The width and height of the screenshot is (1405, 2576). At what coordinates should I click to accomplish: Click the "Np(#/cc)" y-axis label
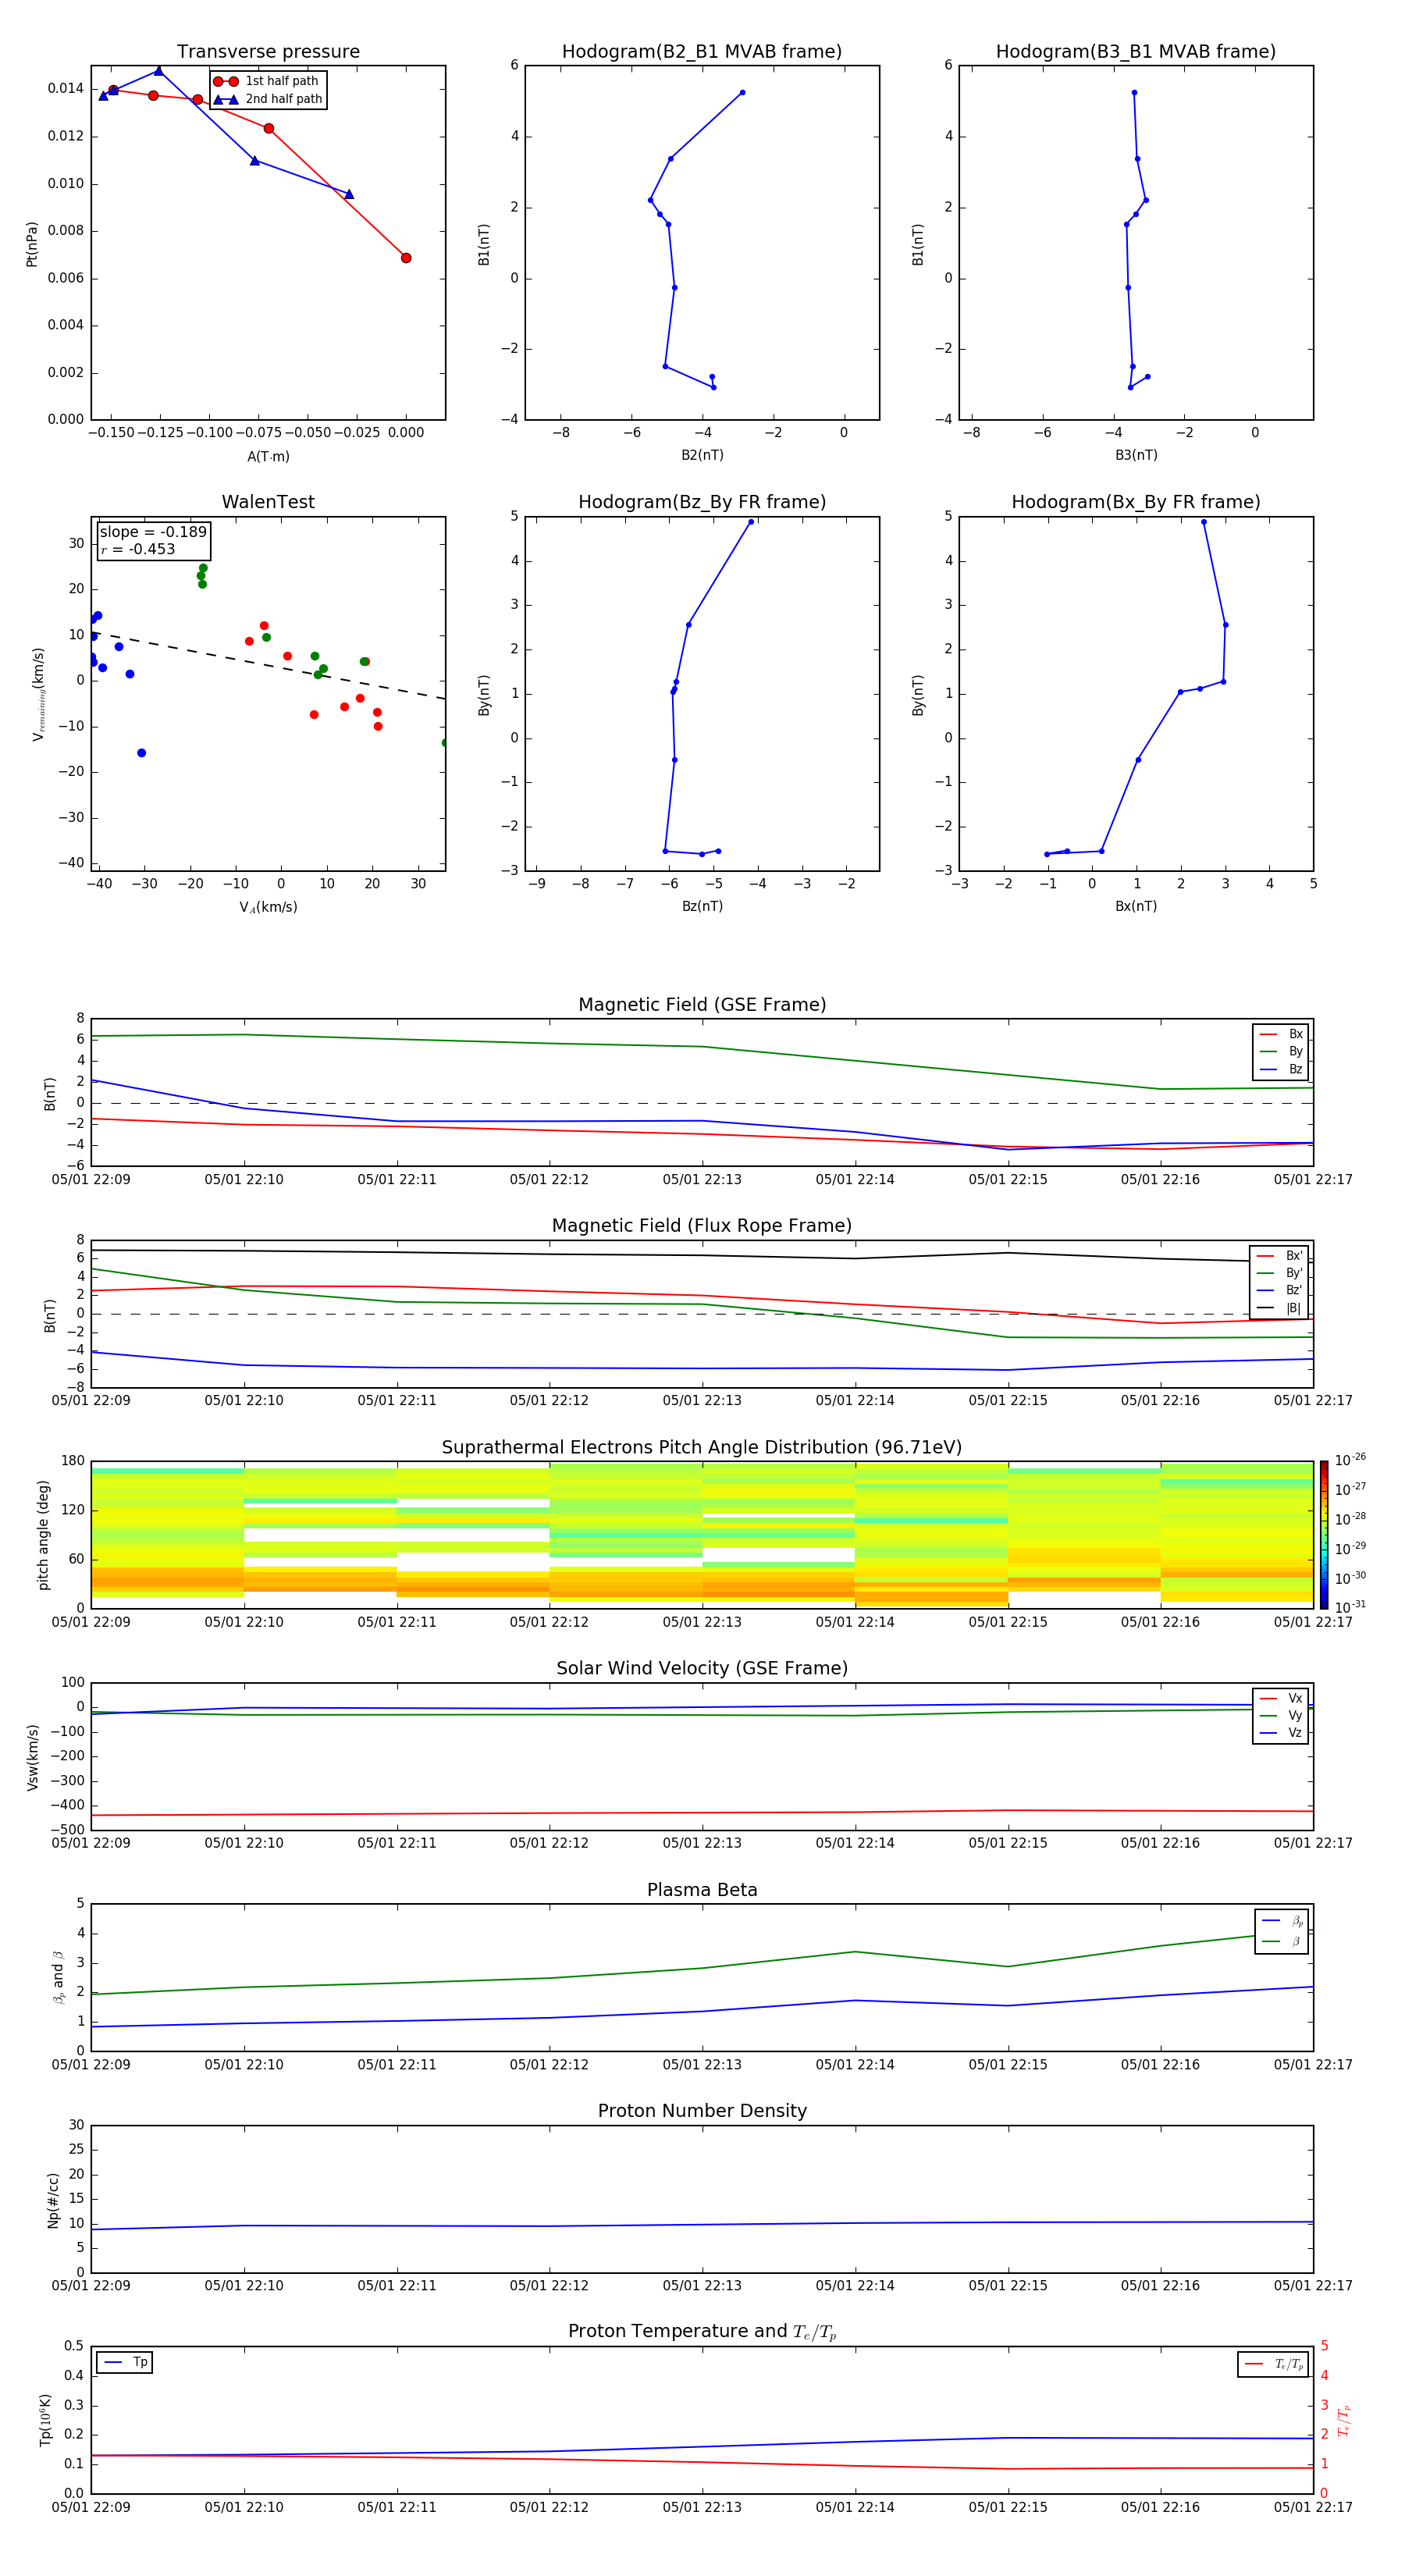53,2199
